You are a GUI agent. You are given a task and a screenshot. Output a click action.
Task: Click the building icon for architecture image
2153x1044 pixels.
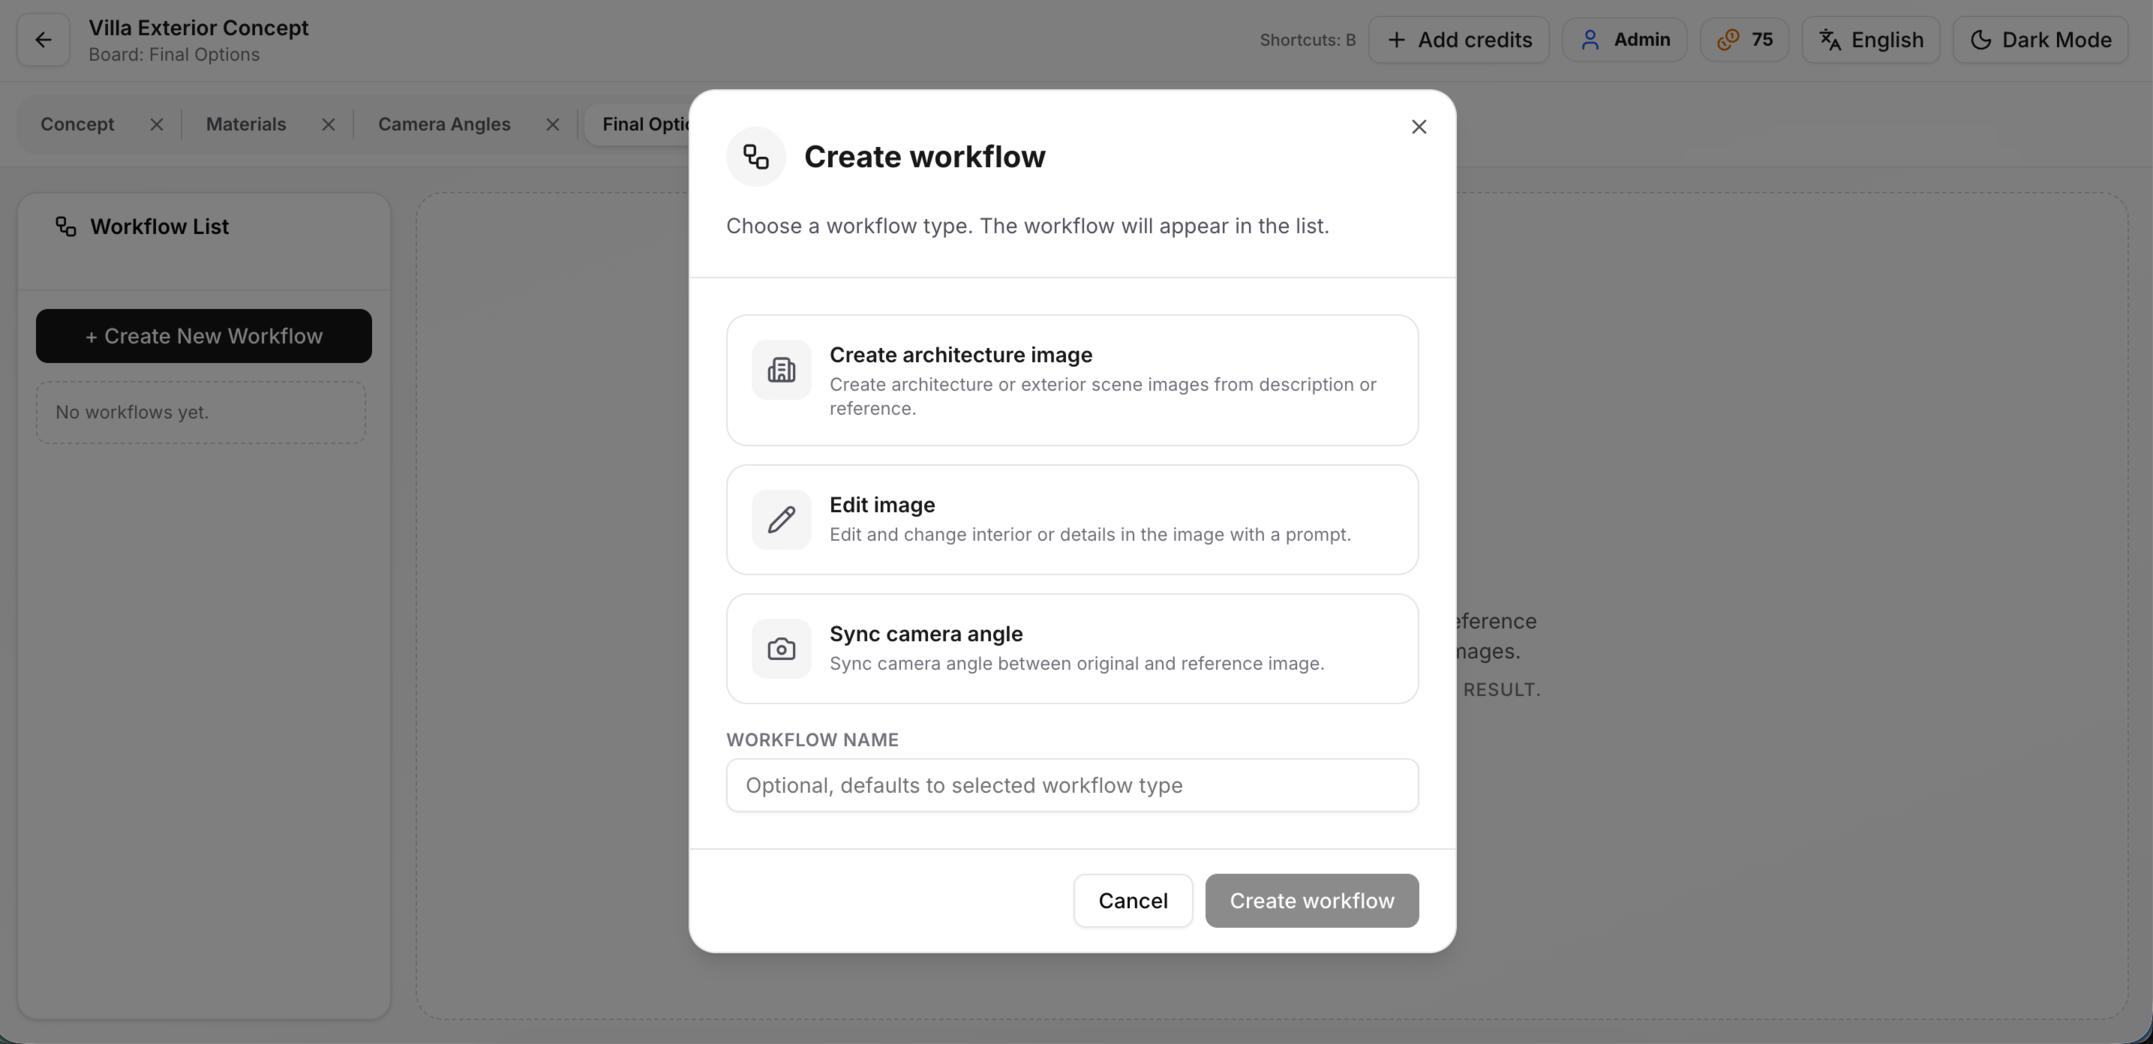tap(781, 370)
